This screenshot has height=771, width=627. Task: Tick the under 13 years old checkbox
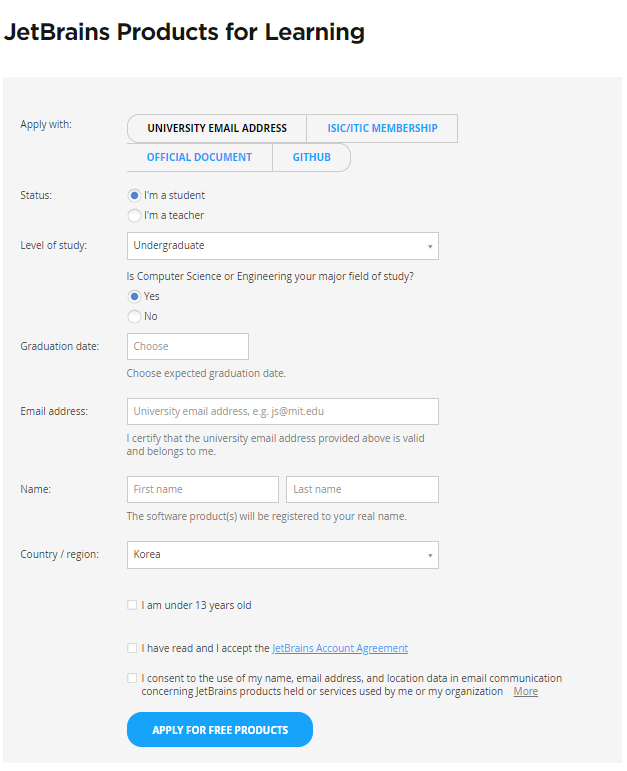pos(132,605)
